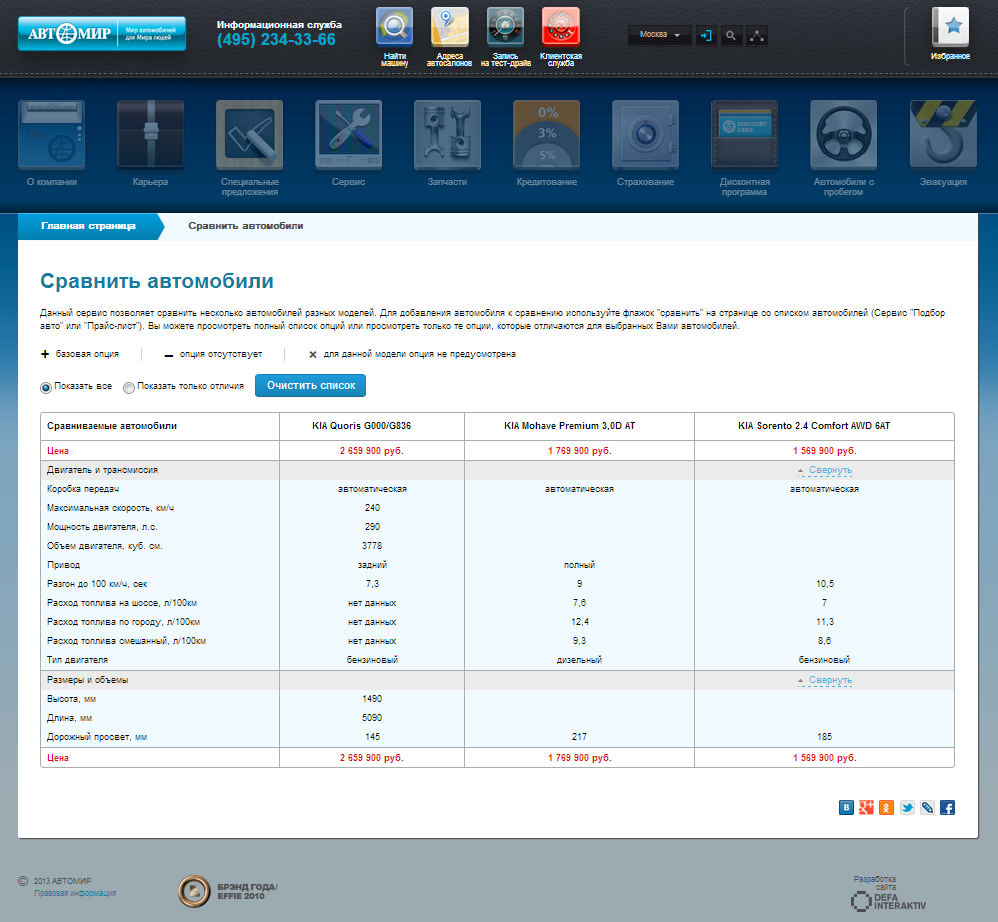Open the 'Избранное' star icon
This screenshot has width=998, height=922.
[950, 27]
